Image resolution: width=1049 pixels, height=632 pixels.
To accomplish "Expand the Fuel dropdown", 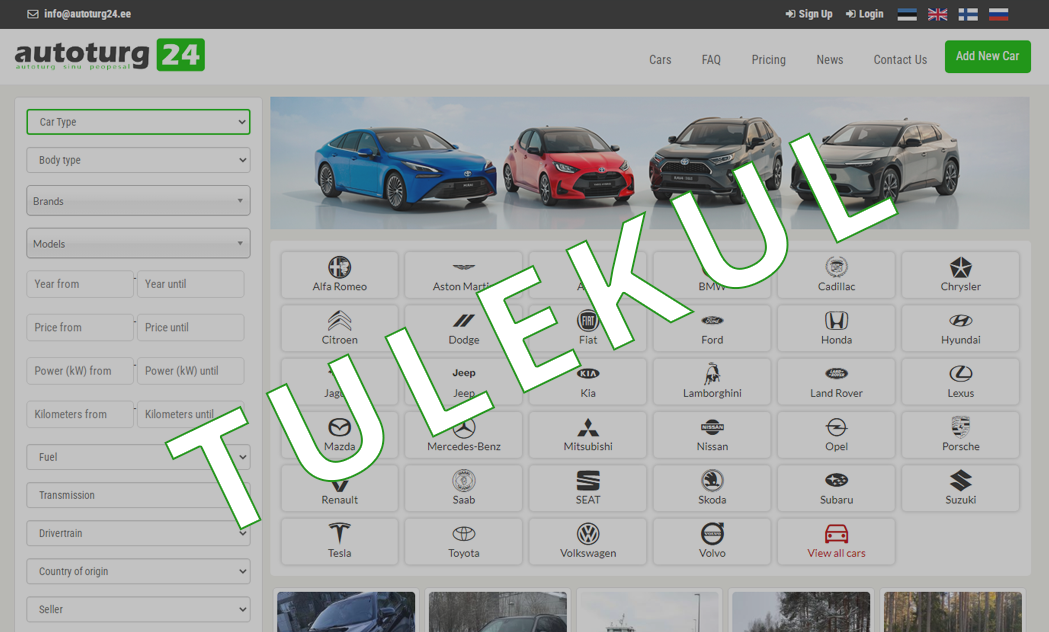I will pyautogui.click(x=138, y=457).
